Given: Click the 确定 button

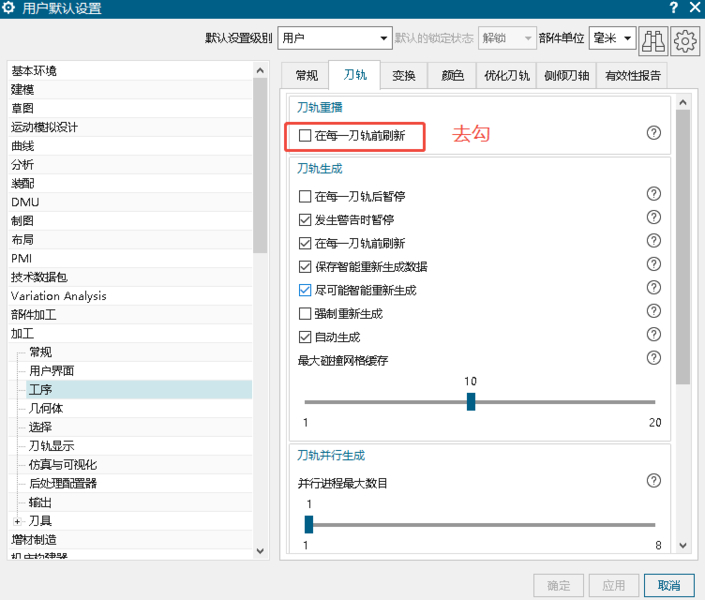Looking at the screenshot, I should [x=558, y=585].
